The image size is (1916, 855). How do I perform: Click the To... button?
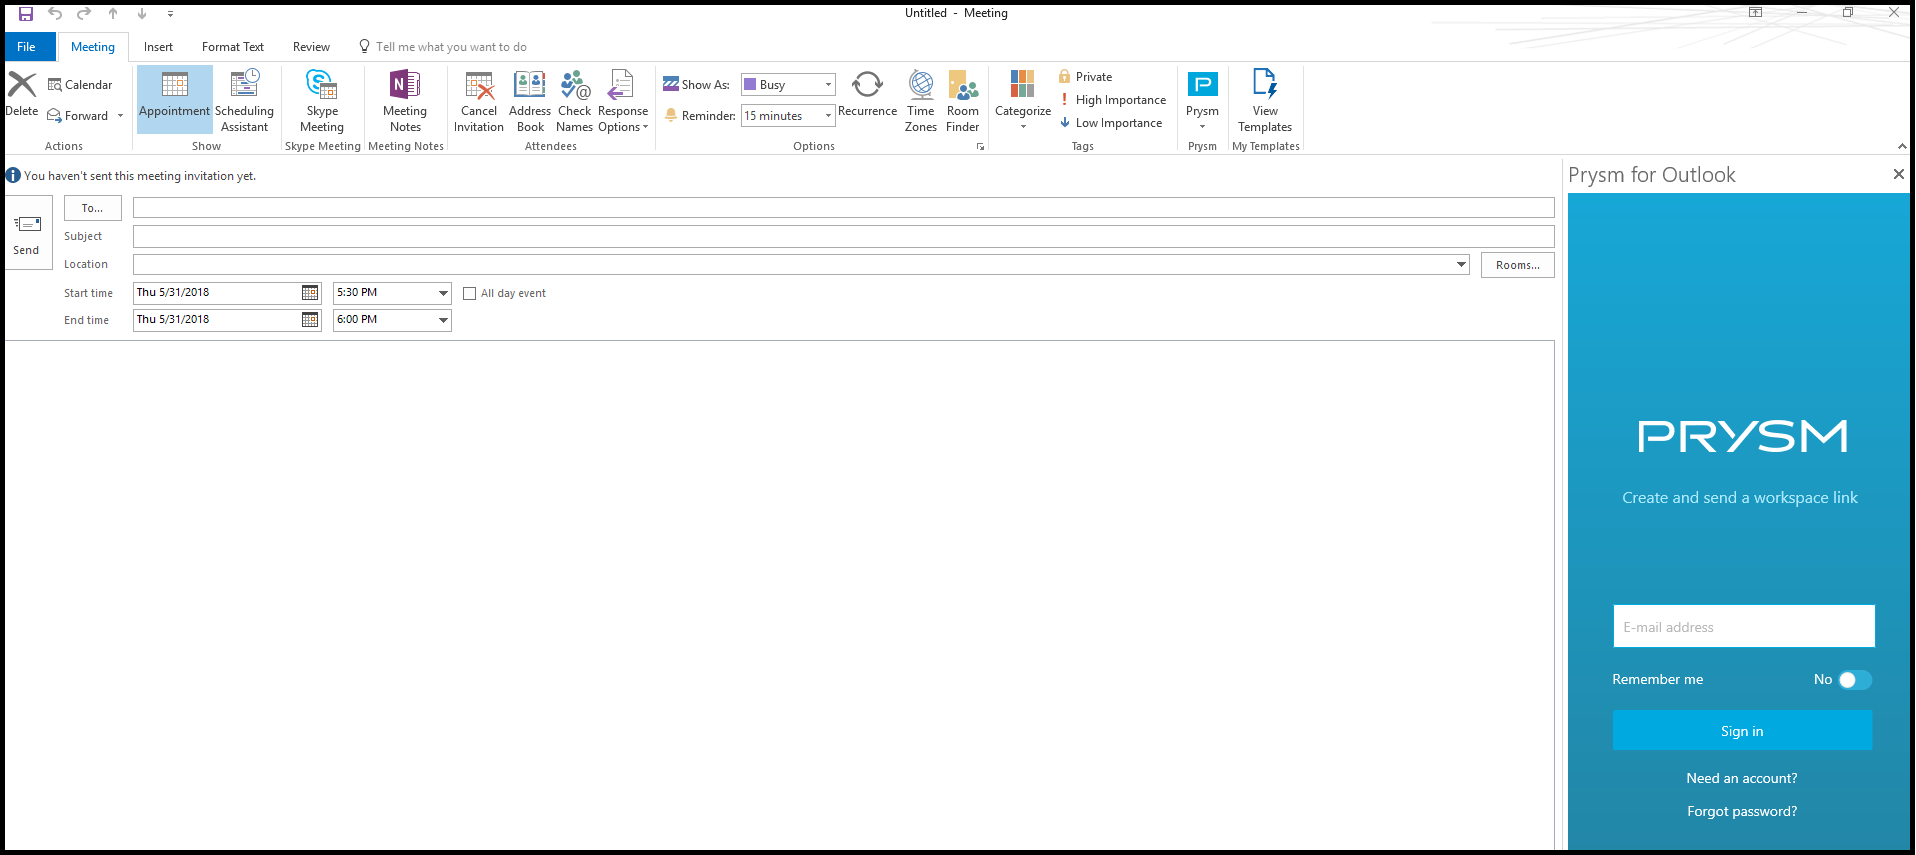pyautogui.click(x=93, y=208)
